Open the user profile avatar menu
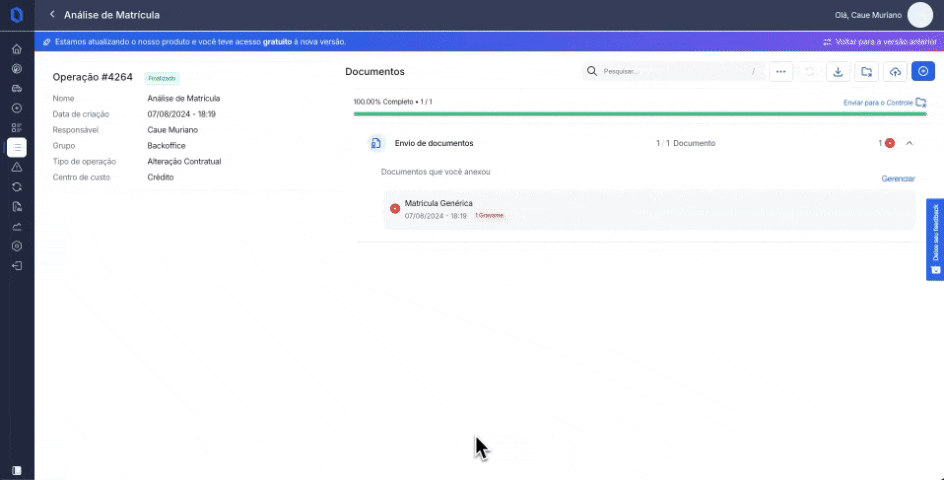 tap(919, 15)
